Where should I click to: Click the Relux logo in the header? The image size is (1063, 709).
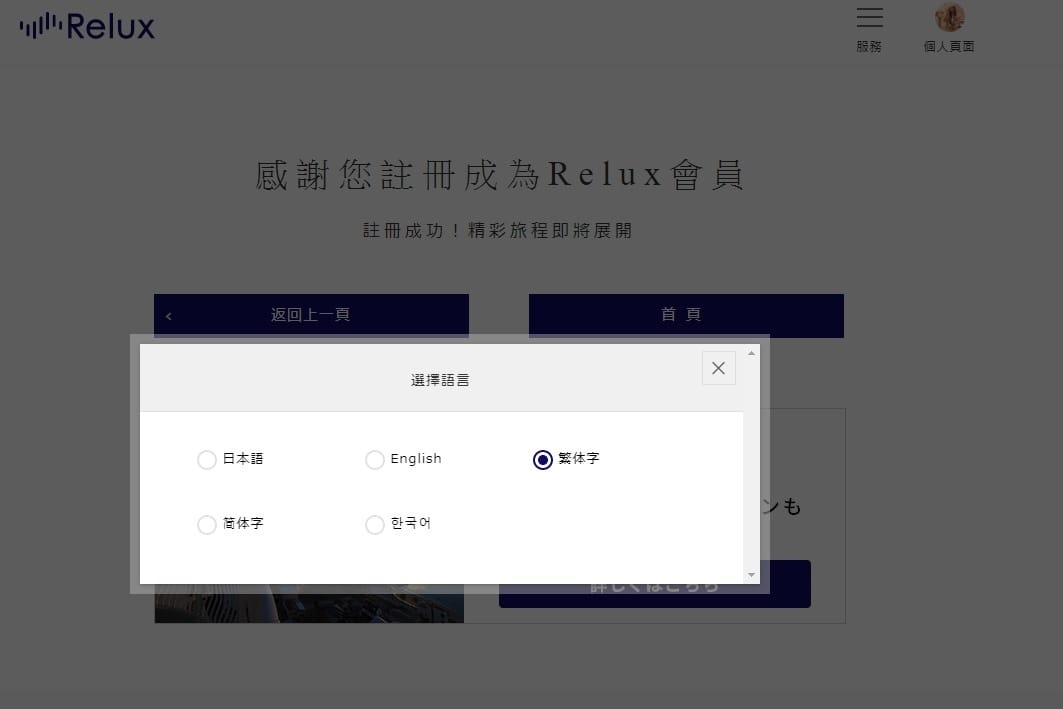tap(87, 27)
